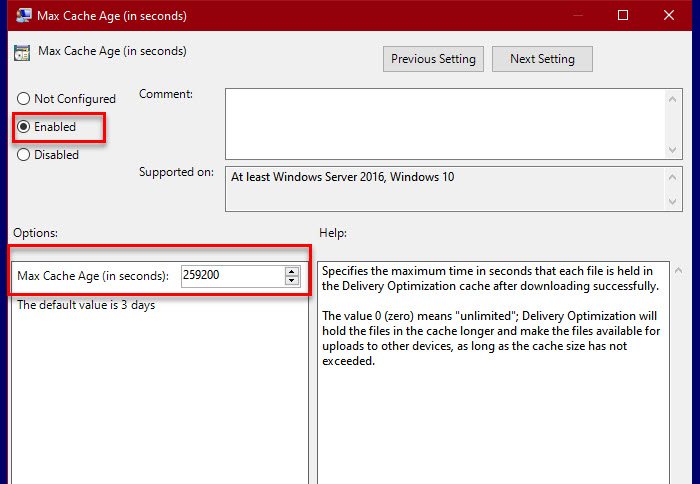Maximize the Max Cache Age window
Image resolution: width=700 pixels, height=484 pixels.
623,15
